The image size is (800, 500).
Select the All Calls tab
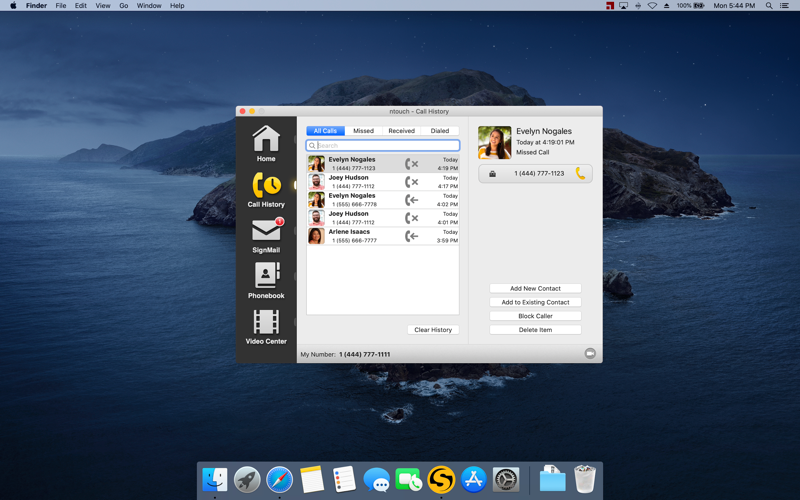pyautogui.click(x=325, y=131)
